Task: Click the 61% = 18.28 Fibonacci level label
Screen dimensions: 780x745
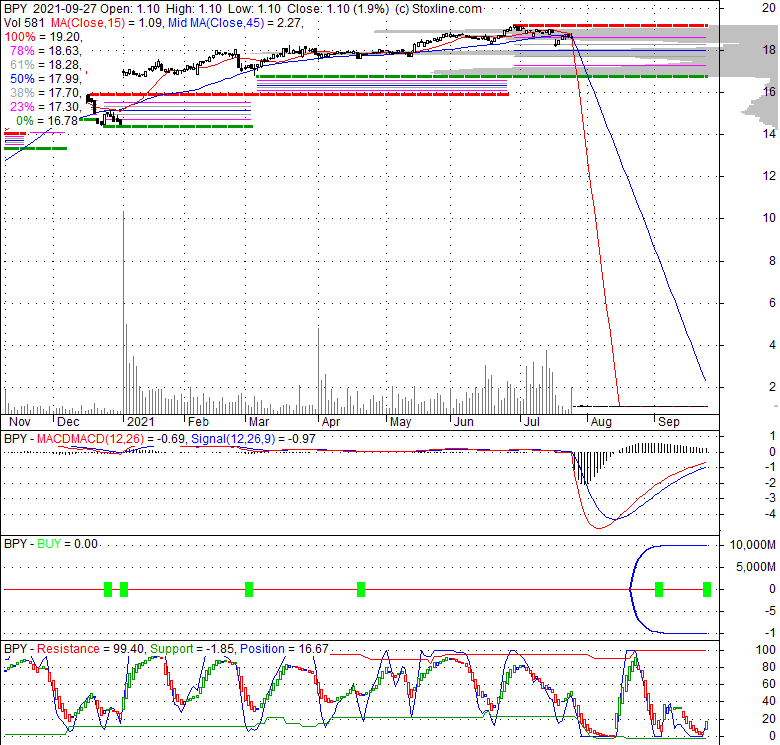Action: (46, 65)
